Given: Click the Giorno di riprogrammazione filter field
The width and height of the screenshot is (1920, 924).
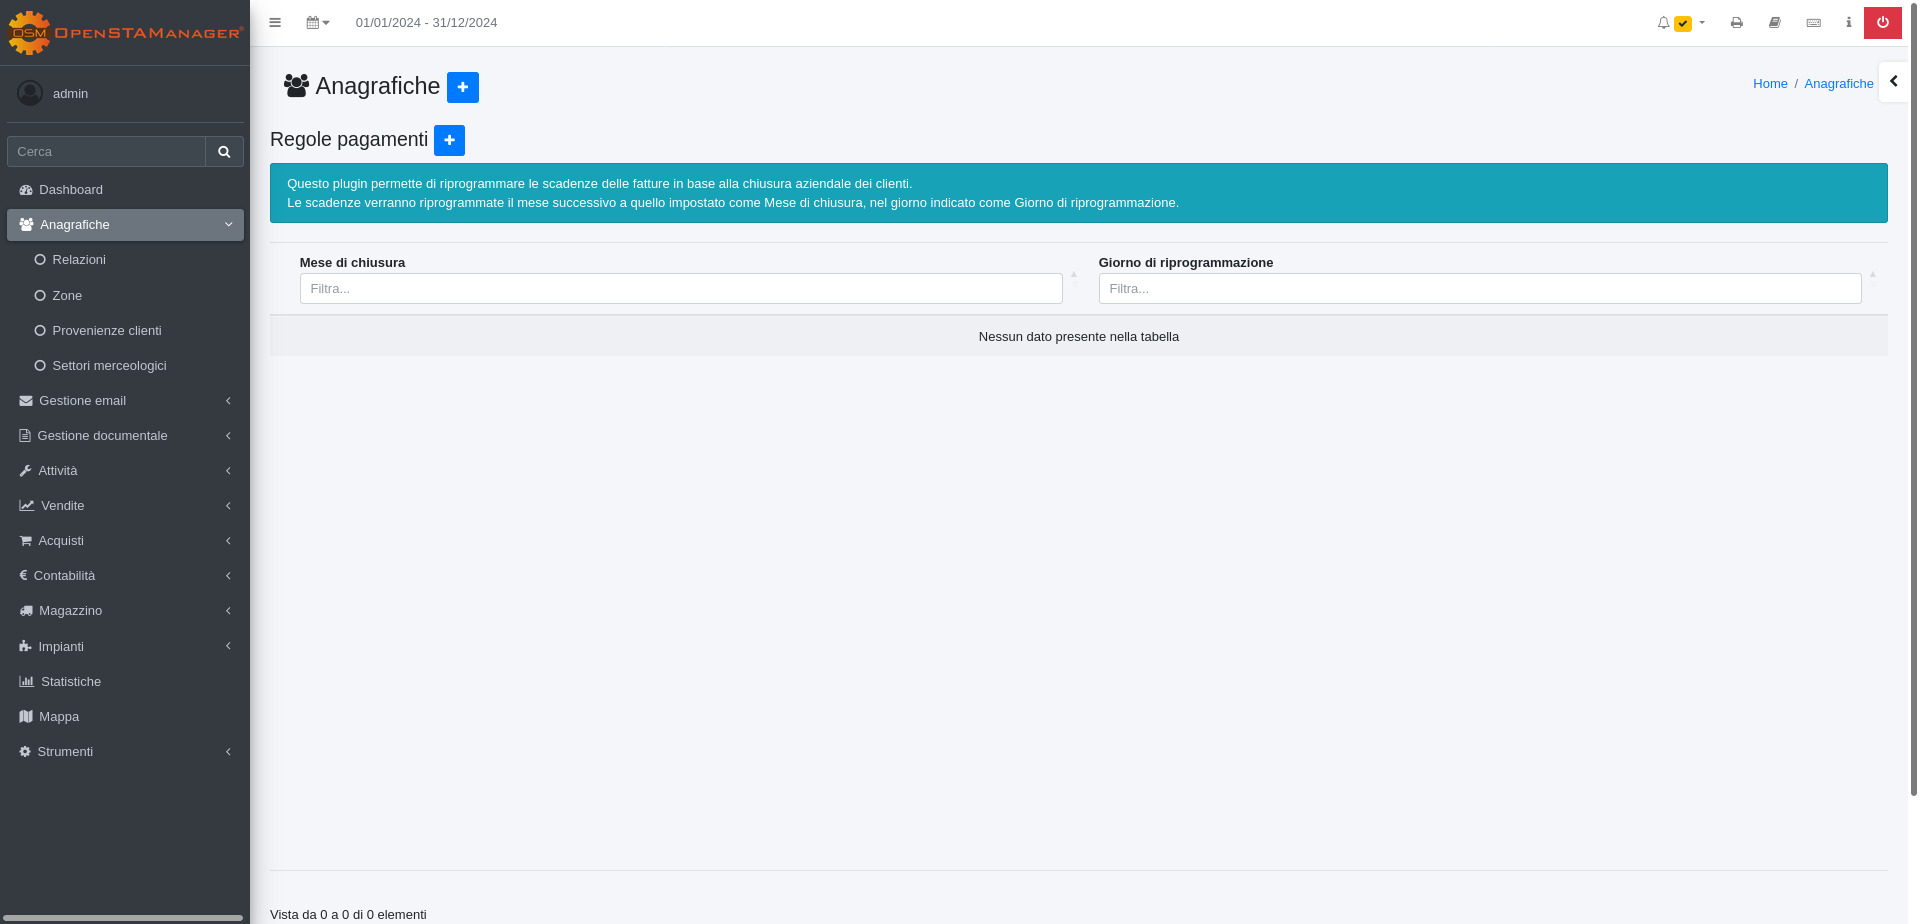Looking at the screenshot, I should (1479, 289).
